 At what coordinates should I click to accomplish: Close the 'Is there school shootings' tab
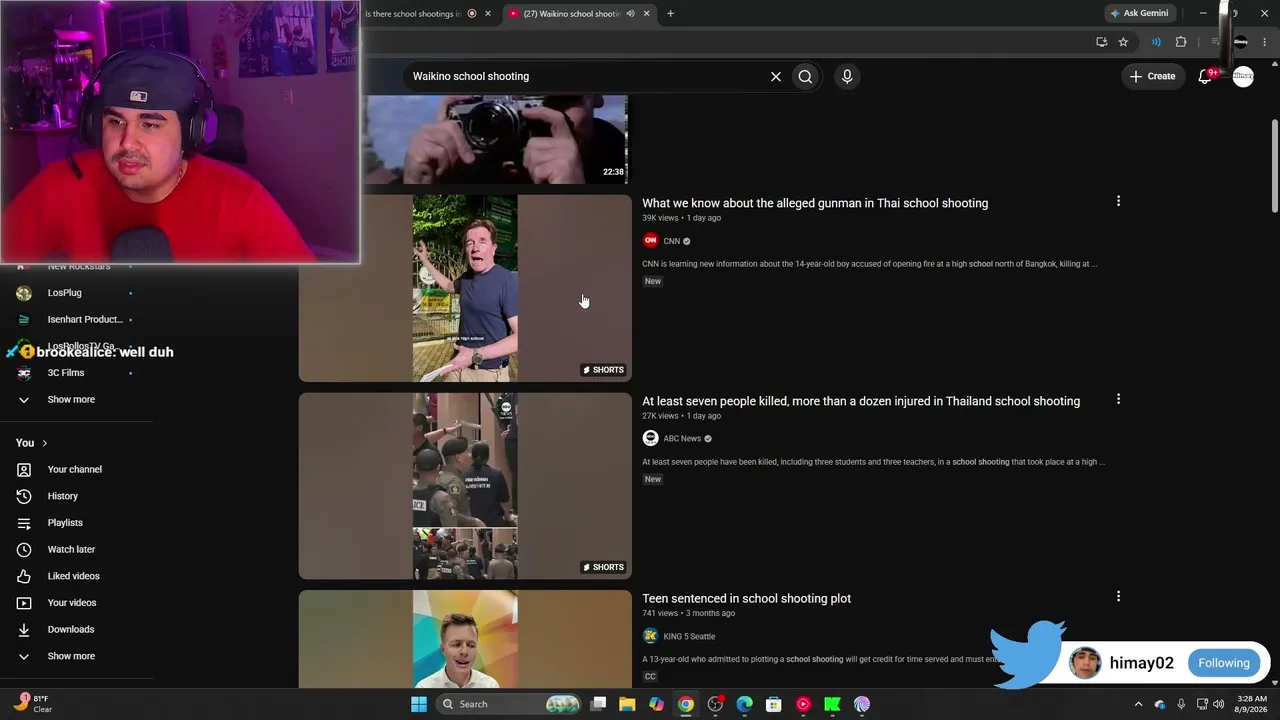(x=488, y=13)
